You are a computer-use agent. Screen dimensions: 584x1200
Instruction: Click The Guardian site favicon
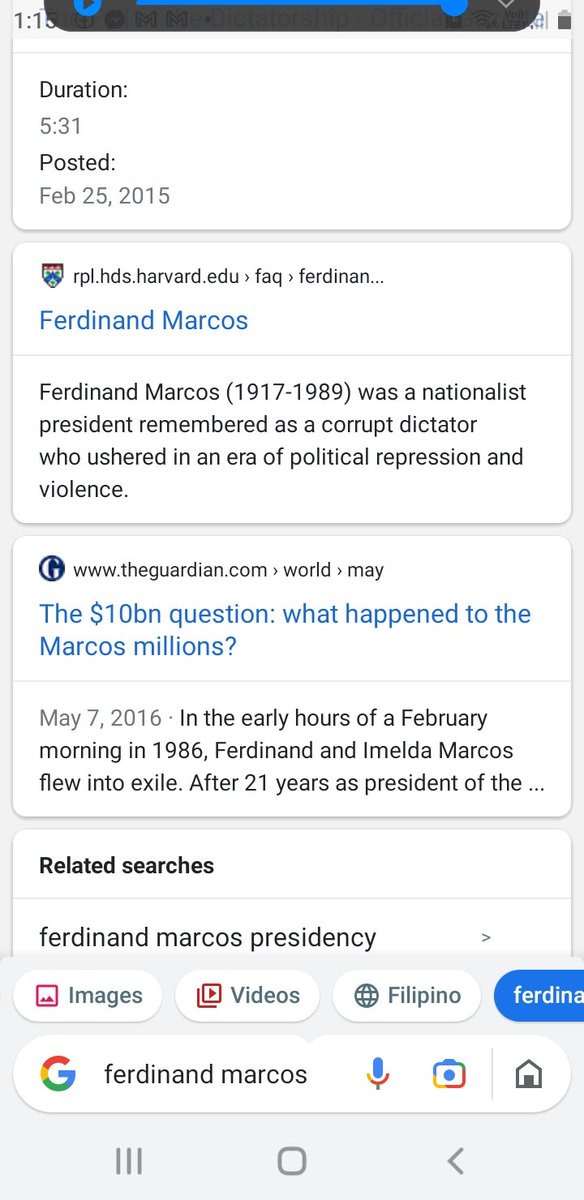click(x=52, y=570)
